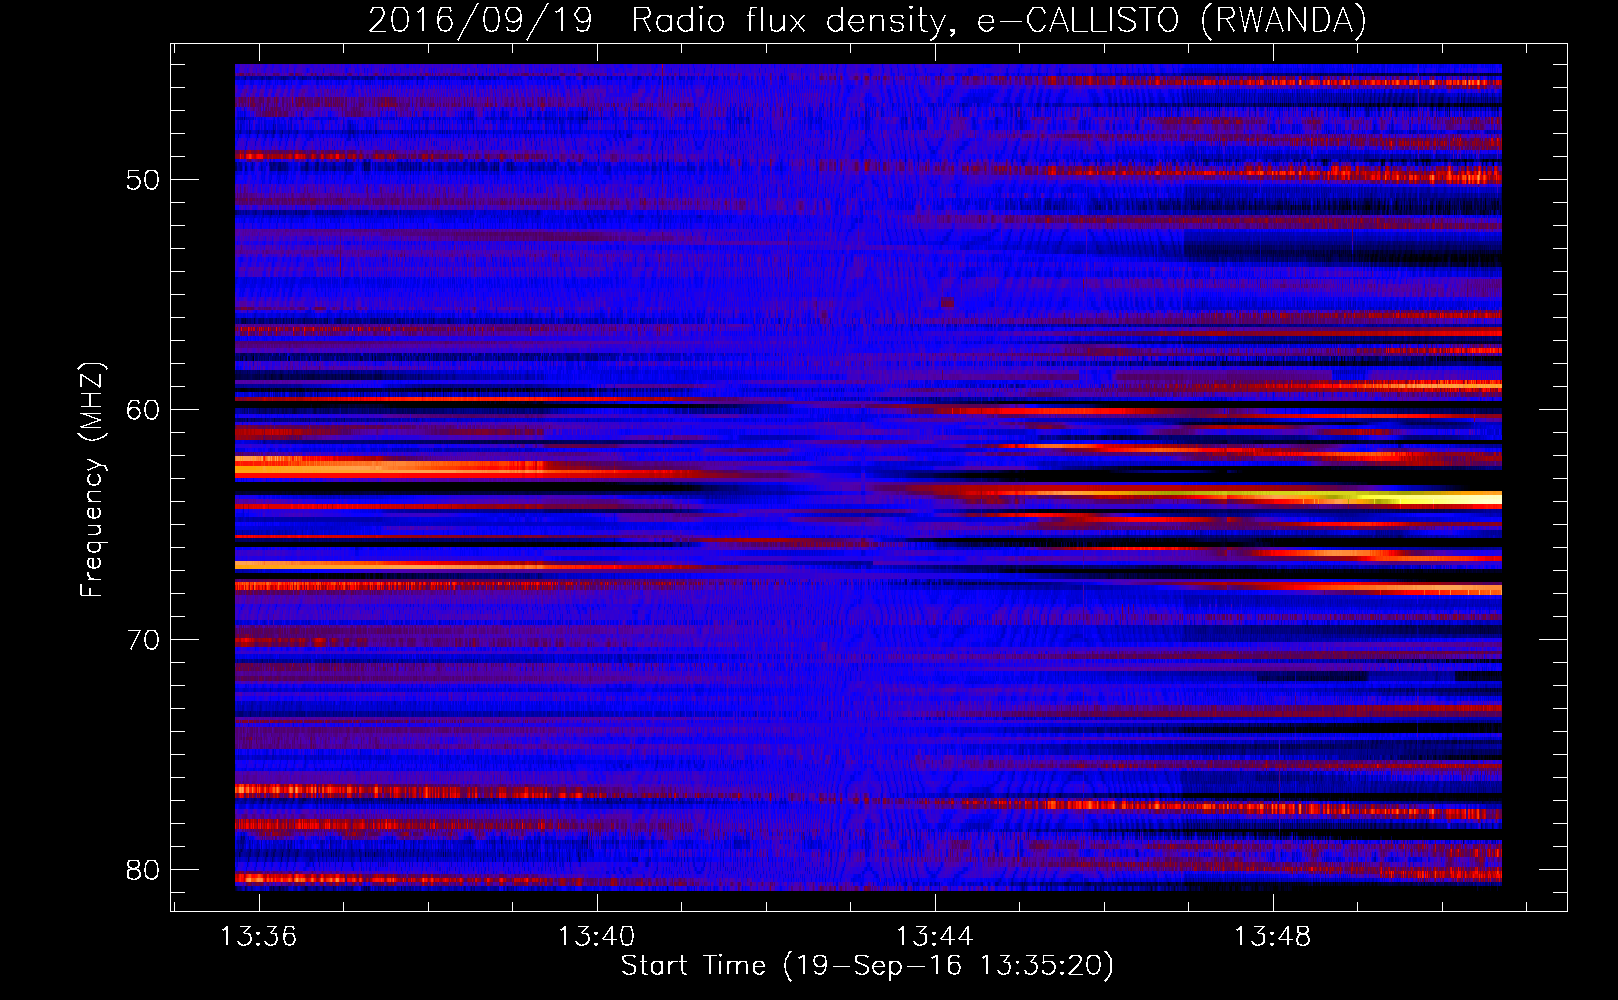Click the 13:44 time tick label

(934, 937)
